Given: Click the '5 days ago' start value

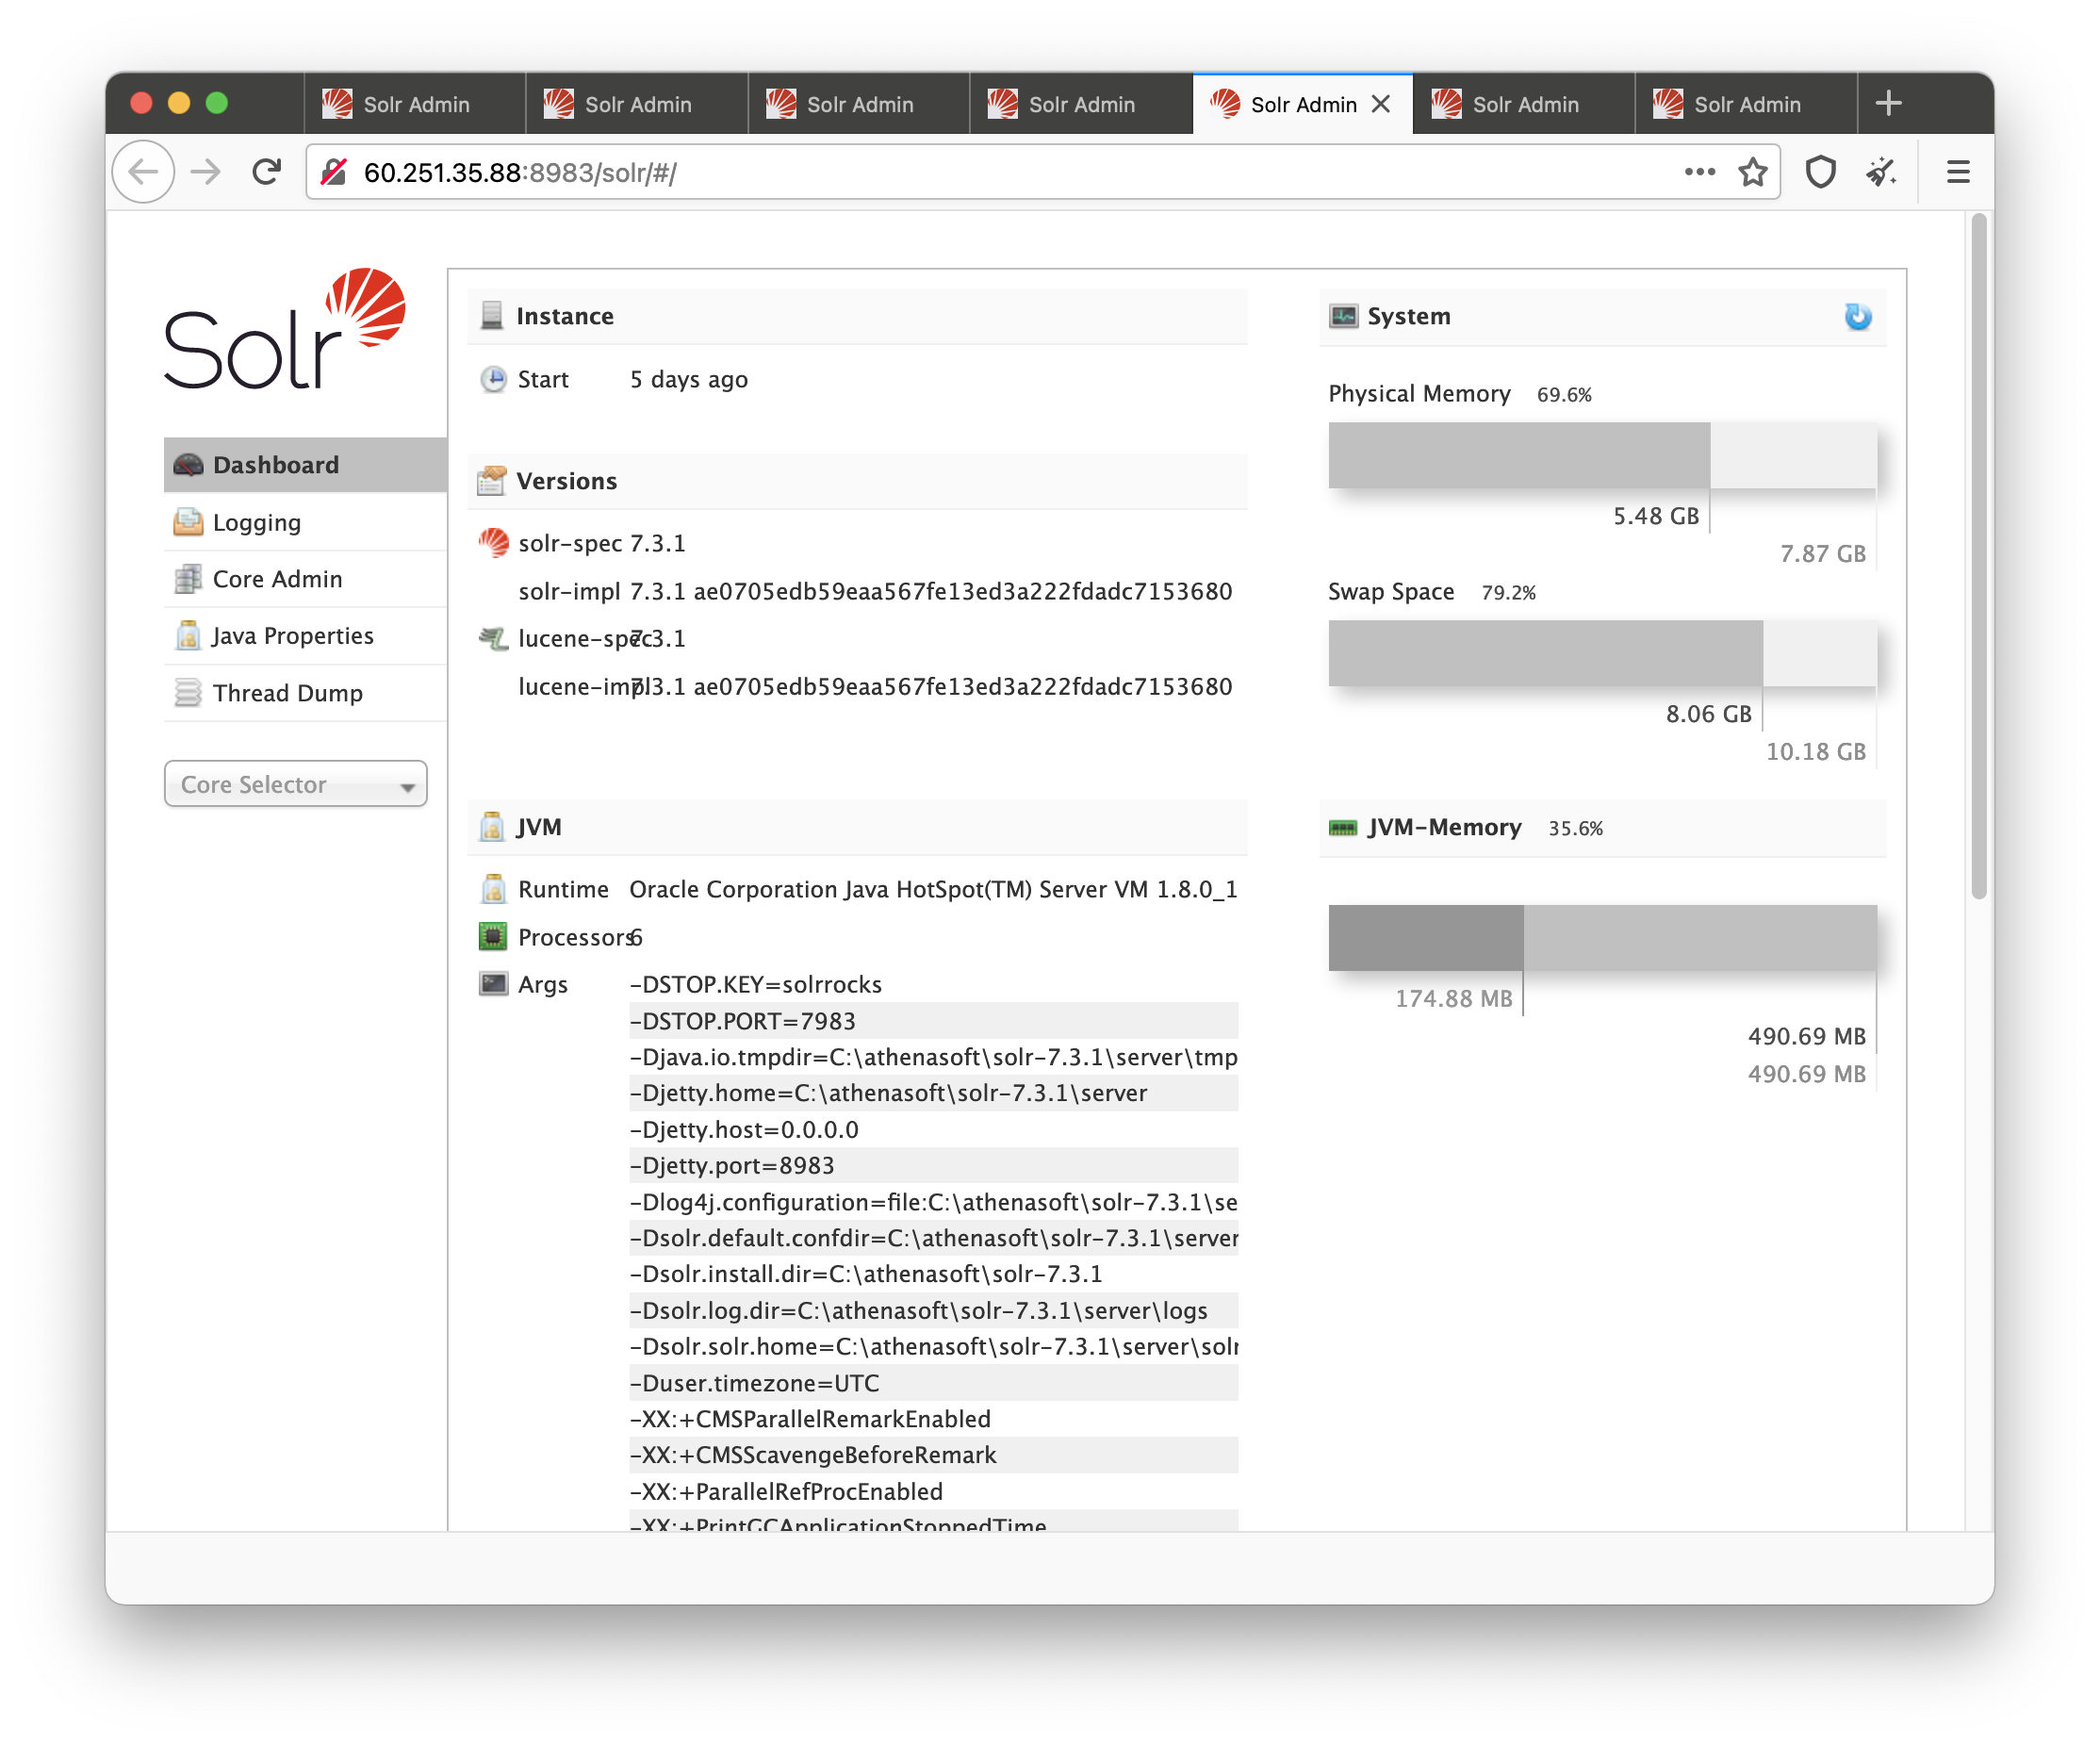Looking at the screenshot, I should click(x=689, y=380).
